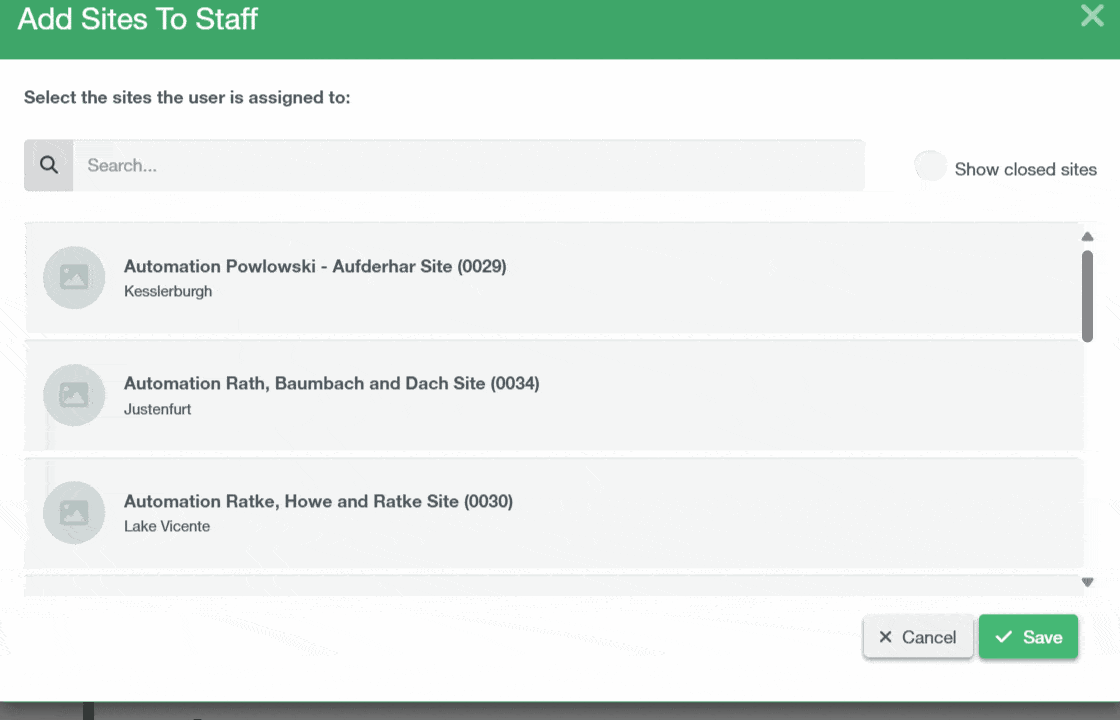Image resolution: width=1120 pixels, height=720 pixels.
Task: Click the checkmark icon inside the Save button
Action: point(1004,637)
